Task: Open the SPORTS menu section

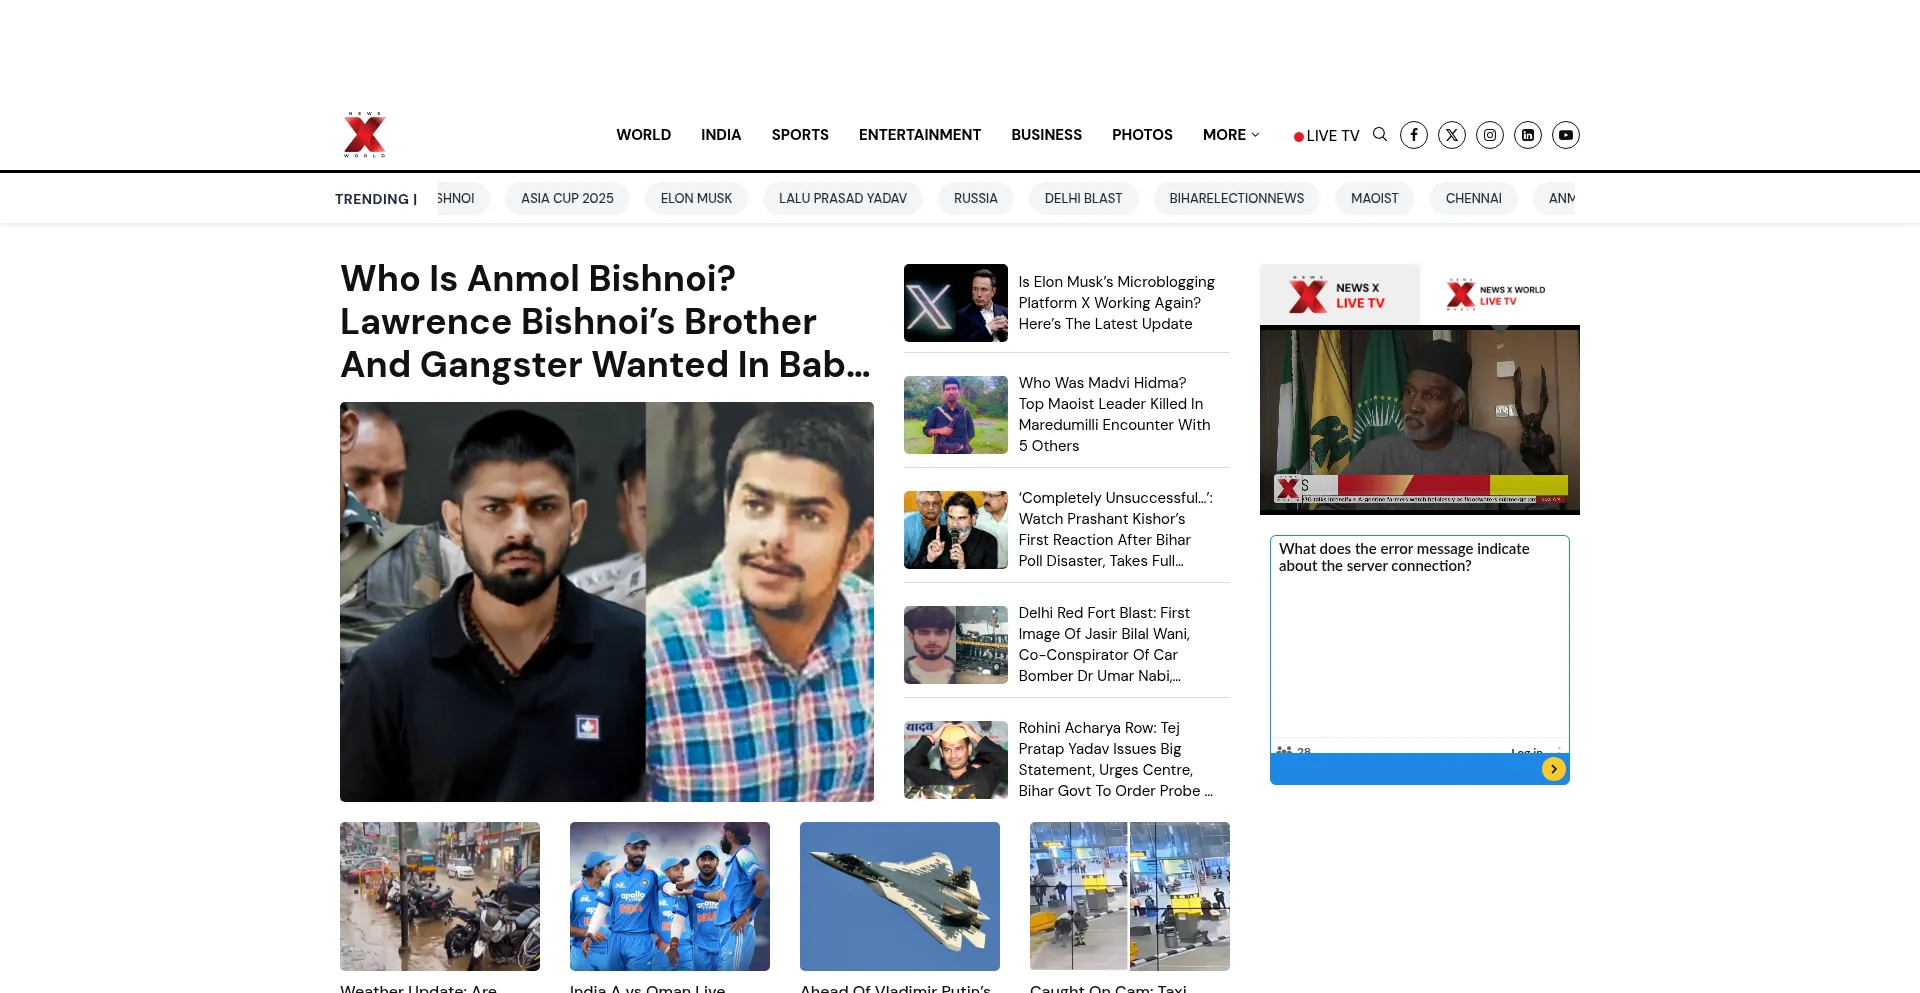Action: 800,135
